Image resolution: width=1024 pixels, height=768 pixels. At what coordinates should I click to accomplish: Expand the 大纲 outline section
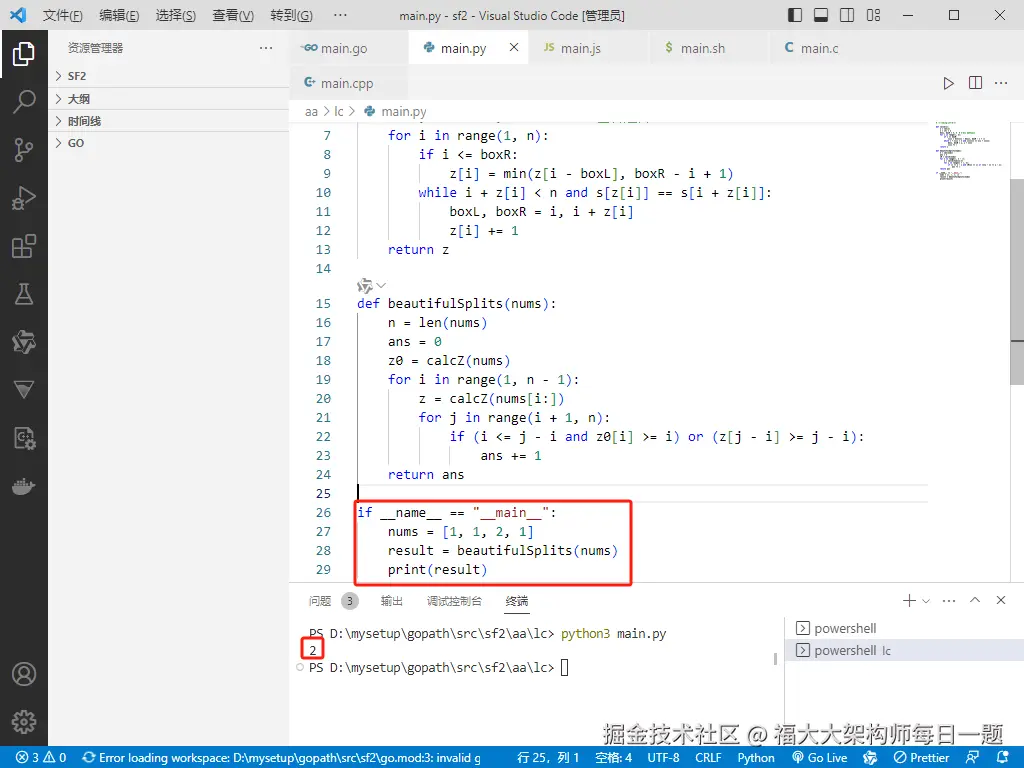click(168, 99)
